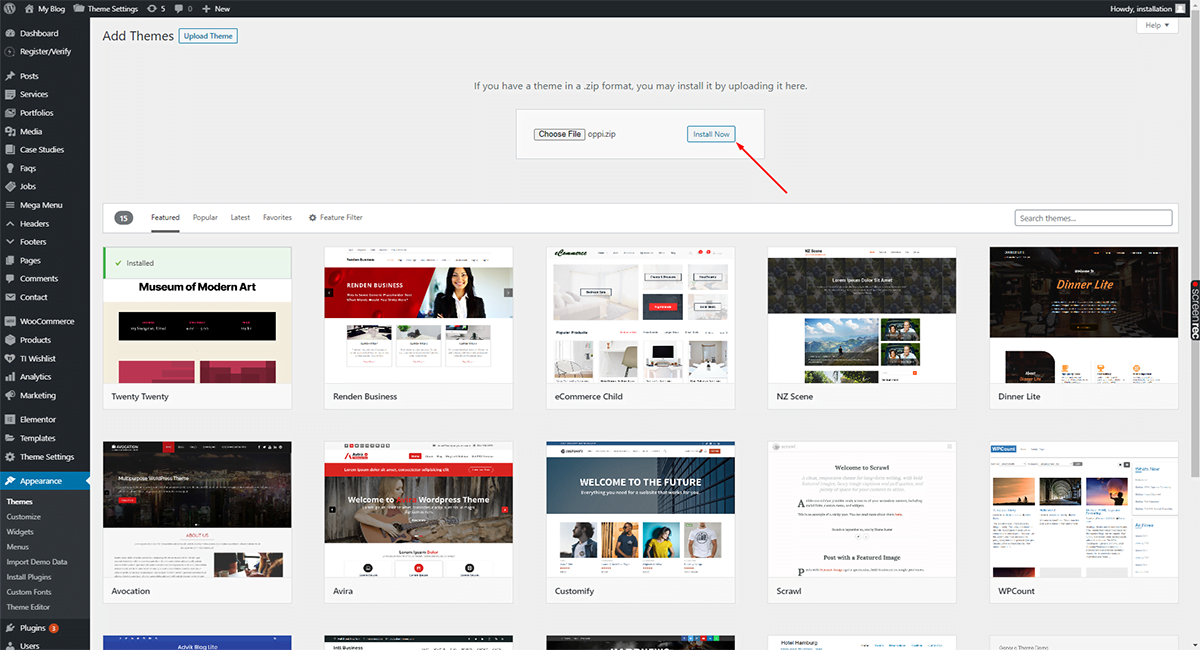
Task: Select the Avira theme thumbnail
Action: pos(419,509)
